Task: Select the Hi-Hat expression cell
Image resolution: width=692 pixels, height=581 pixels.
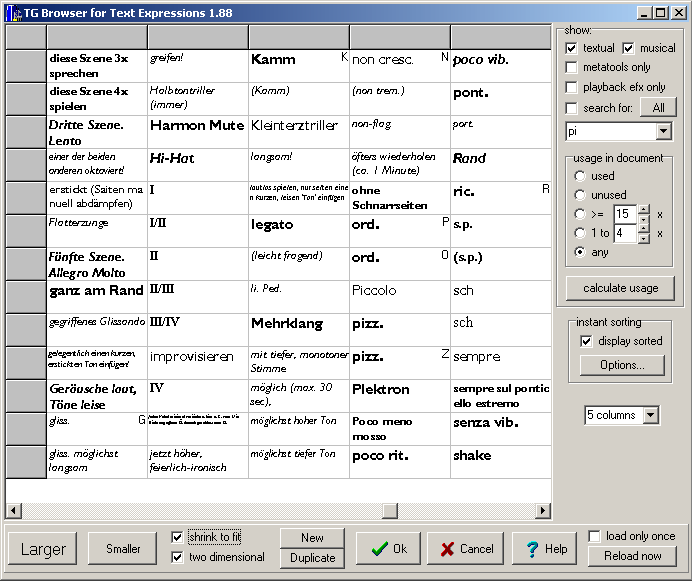Action: click(x=198, y=165)
